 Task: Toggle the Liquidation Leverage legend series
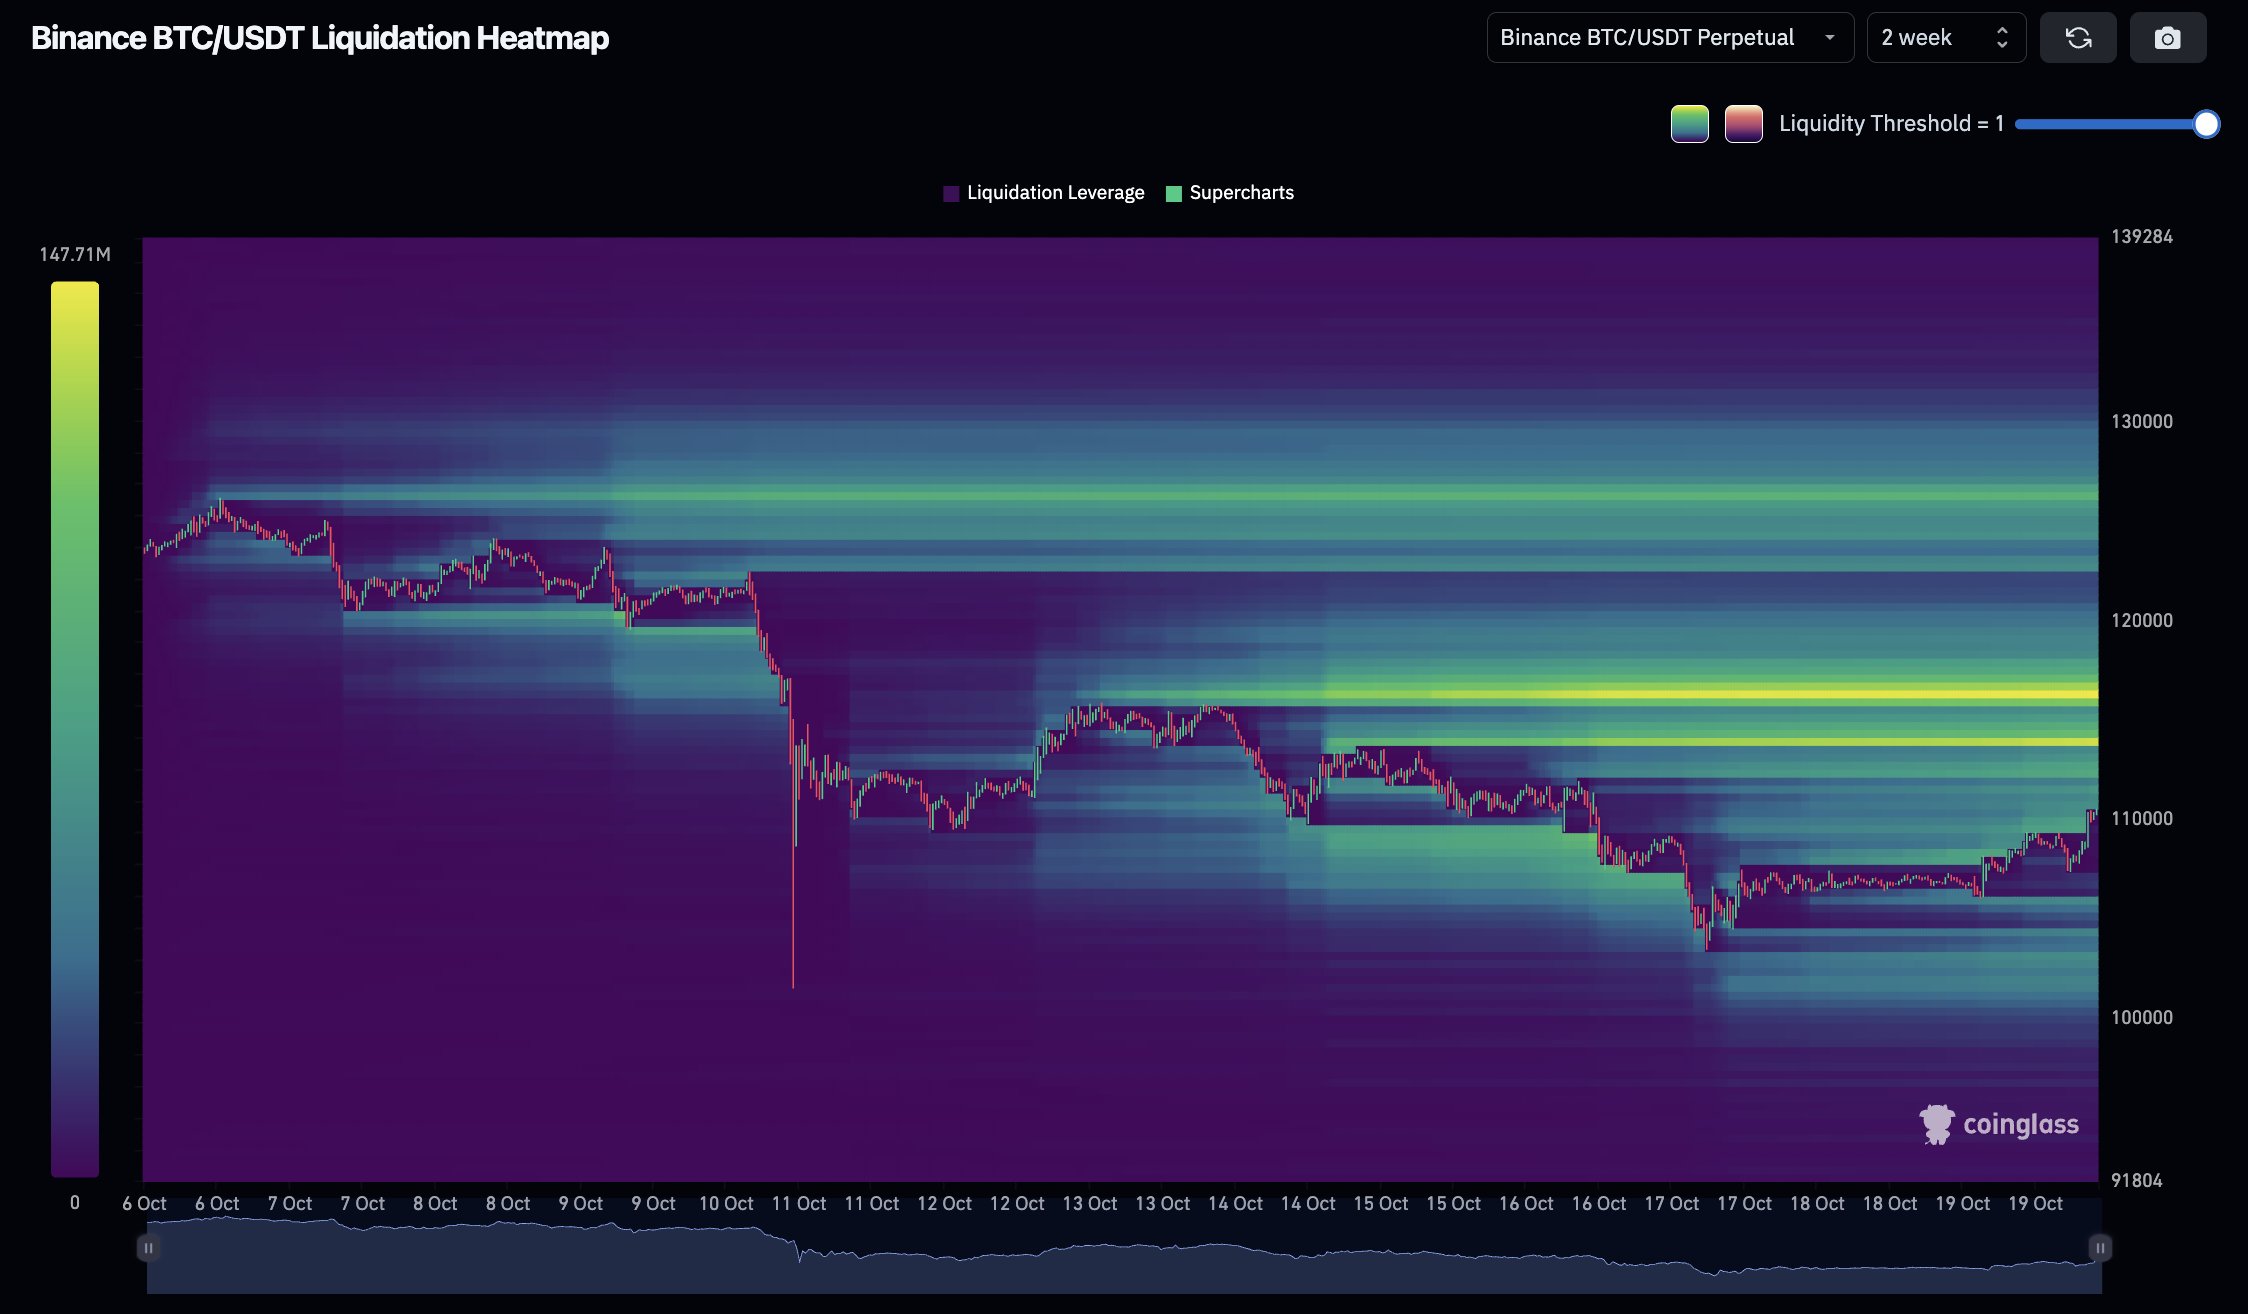[x=1055, y=193]
